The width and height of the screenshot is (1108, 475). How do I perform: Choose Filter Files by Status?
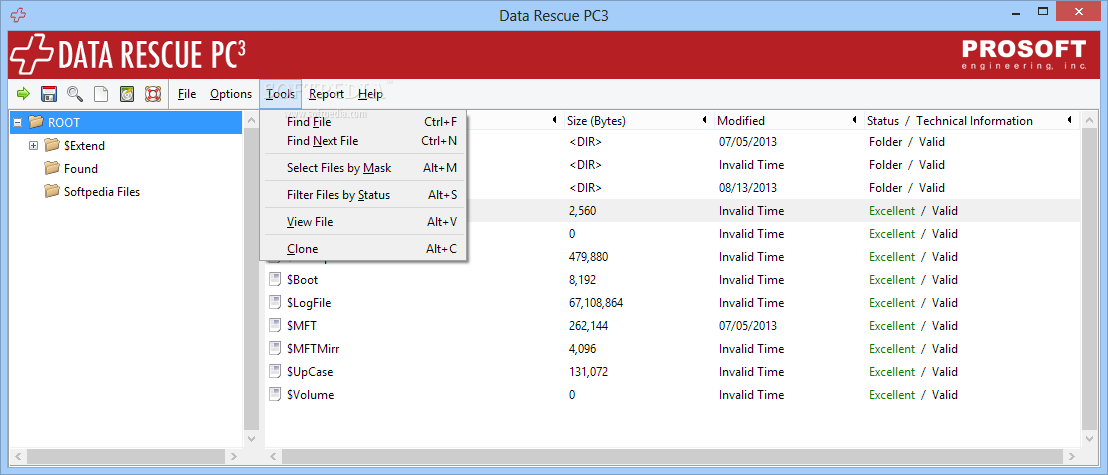point(363,194)
